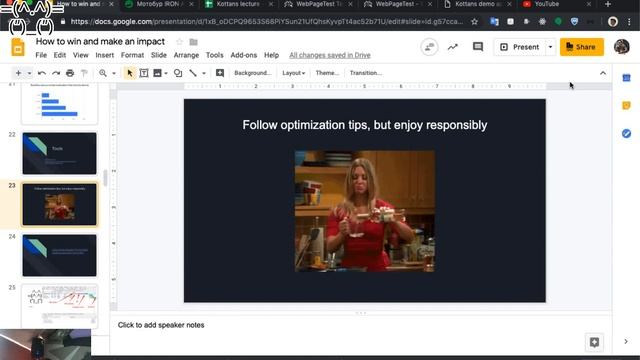The height and width of the screenshot is (360, 640).
Task: Open the Edit menu
Action: 60,55
